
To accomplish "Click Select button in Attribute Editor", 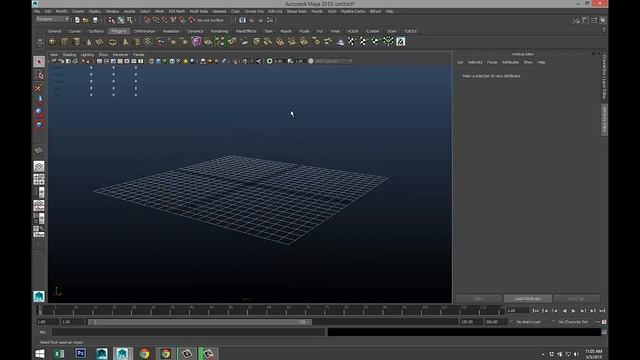I will [479, 299].
